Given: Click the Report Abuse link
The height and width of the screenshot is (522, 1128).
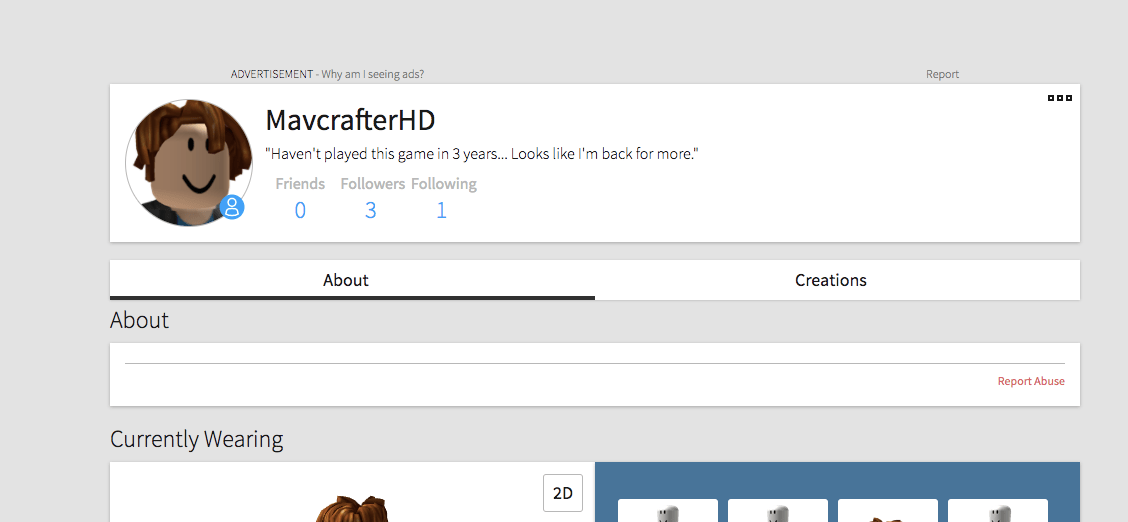Looking at the screenshot, I should pyautogui.click(x=1030, y=381).
